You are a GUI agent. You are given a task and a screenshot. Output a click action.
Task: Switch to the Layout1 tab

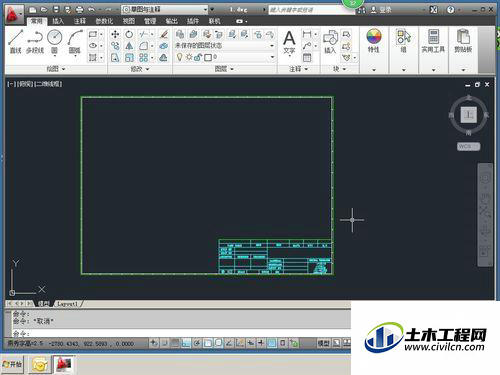coord(67,304)
